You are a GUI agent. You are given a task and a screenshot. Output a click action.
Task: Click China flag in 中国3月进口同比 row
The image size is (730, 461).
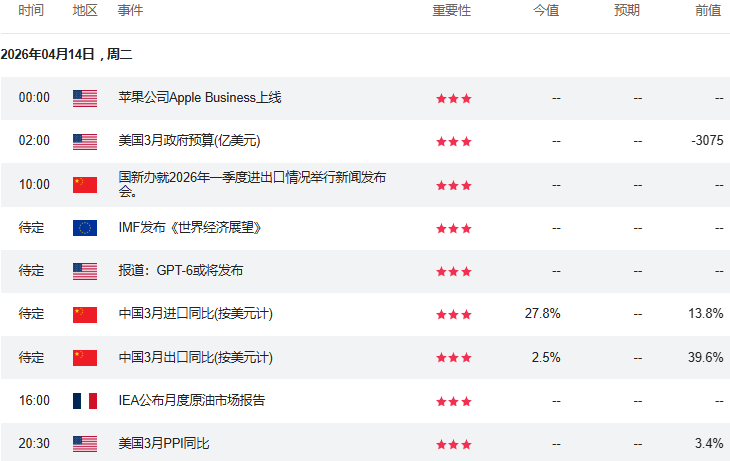(x=85, y=315)
